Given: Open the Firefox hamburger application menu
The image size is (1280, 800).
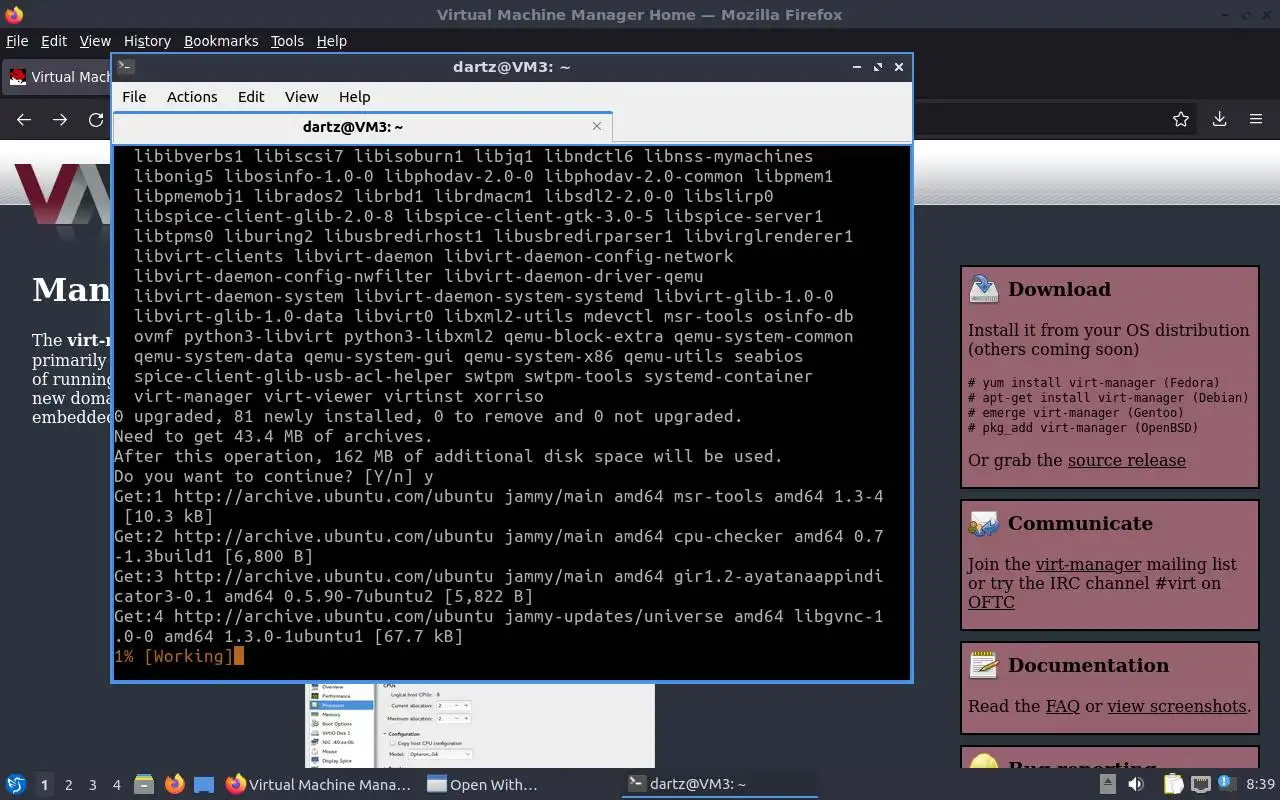Looking at the screenshot, I should coord(1256,119).
